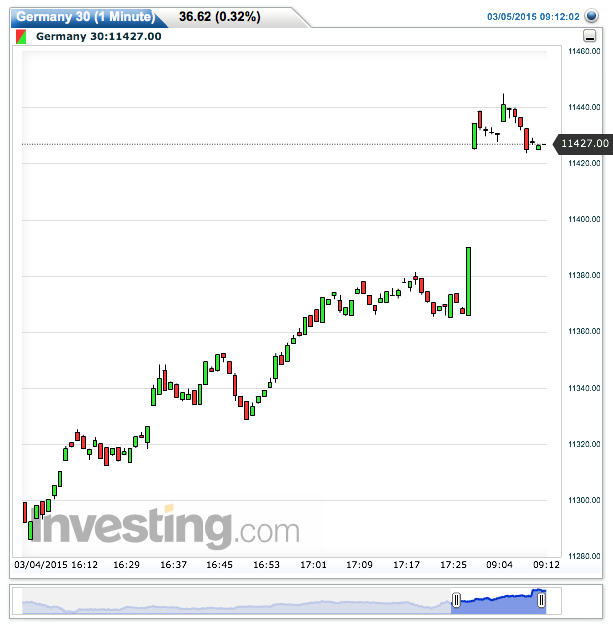Click the 16:53 time axis label
This screenshot has width=613, height=627.
pos(266,565)
